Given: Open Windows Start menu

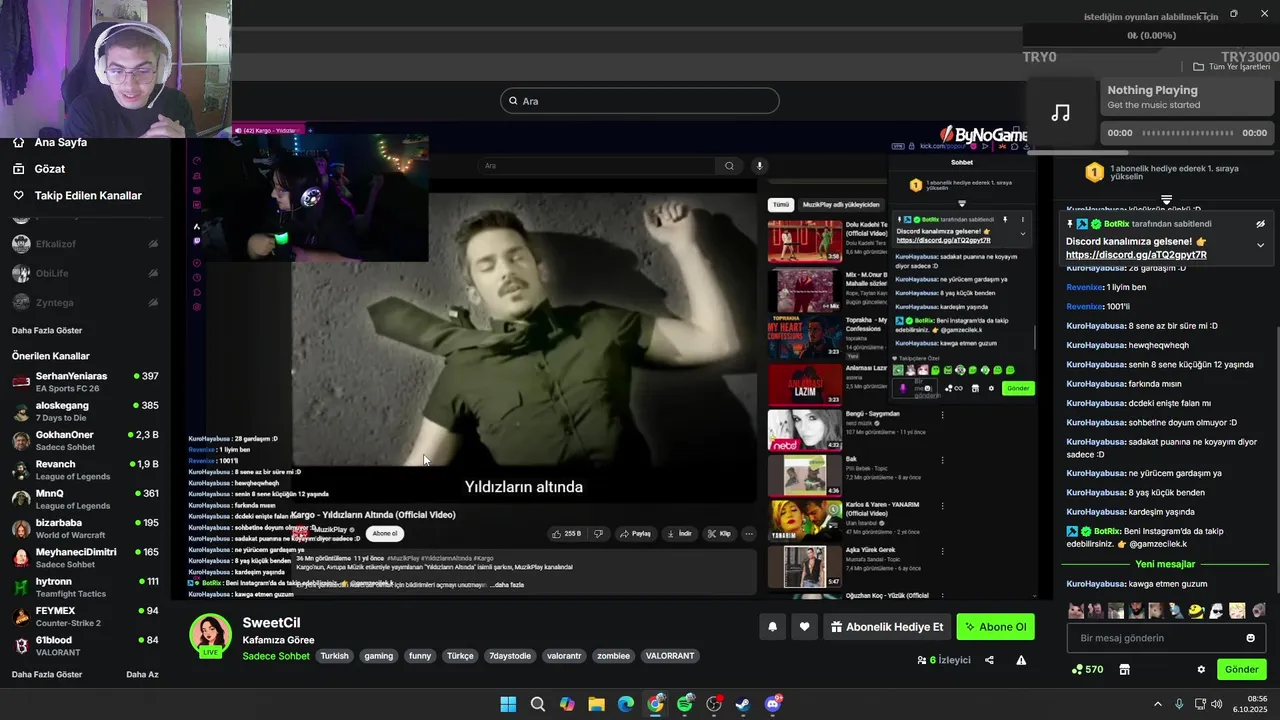Looking at the screenshot, I should point(508,704).
